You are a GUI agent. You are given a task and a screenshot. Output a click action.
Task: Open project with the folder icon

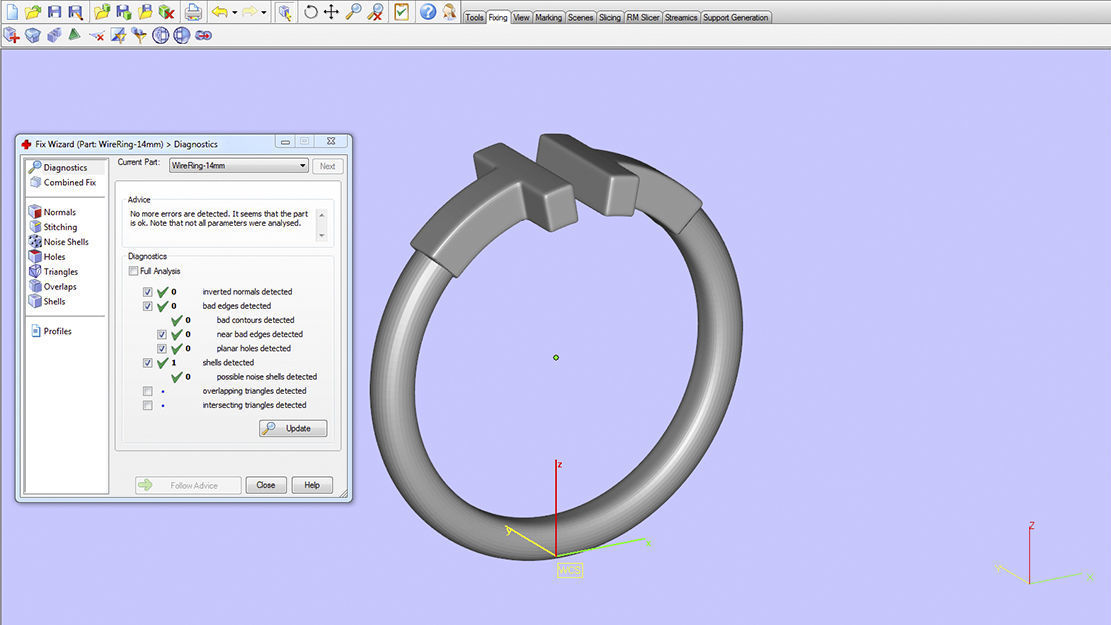pyautogui.click(x=33, y=12)
